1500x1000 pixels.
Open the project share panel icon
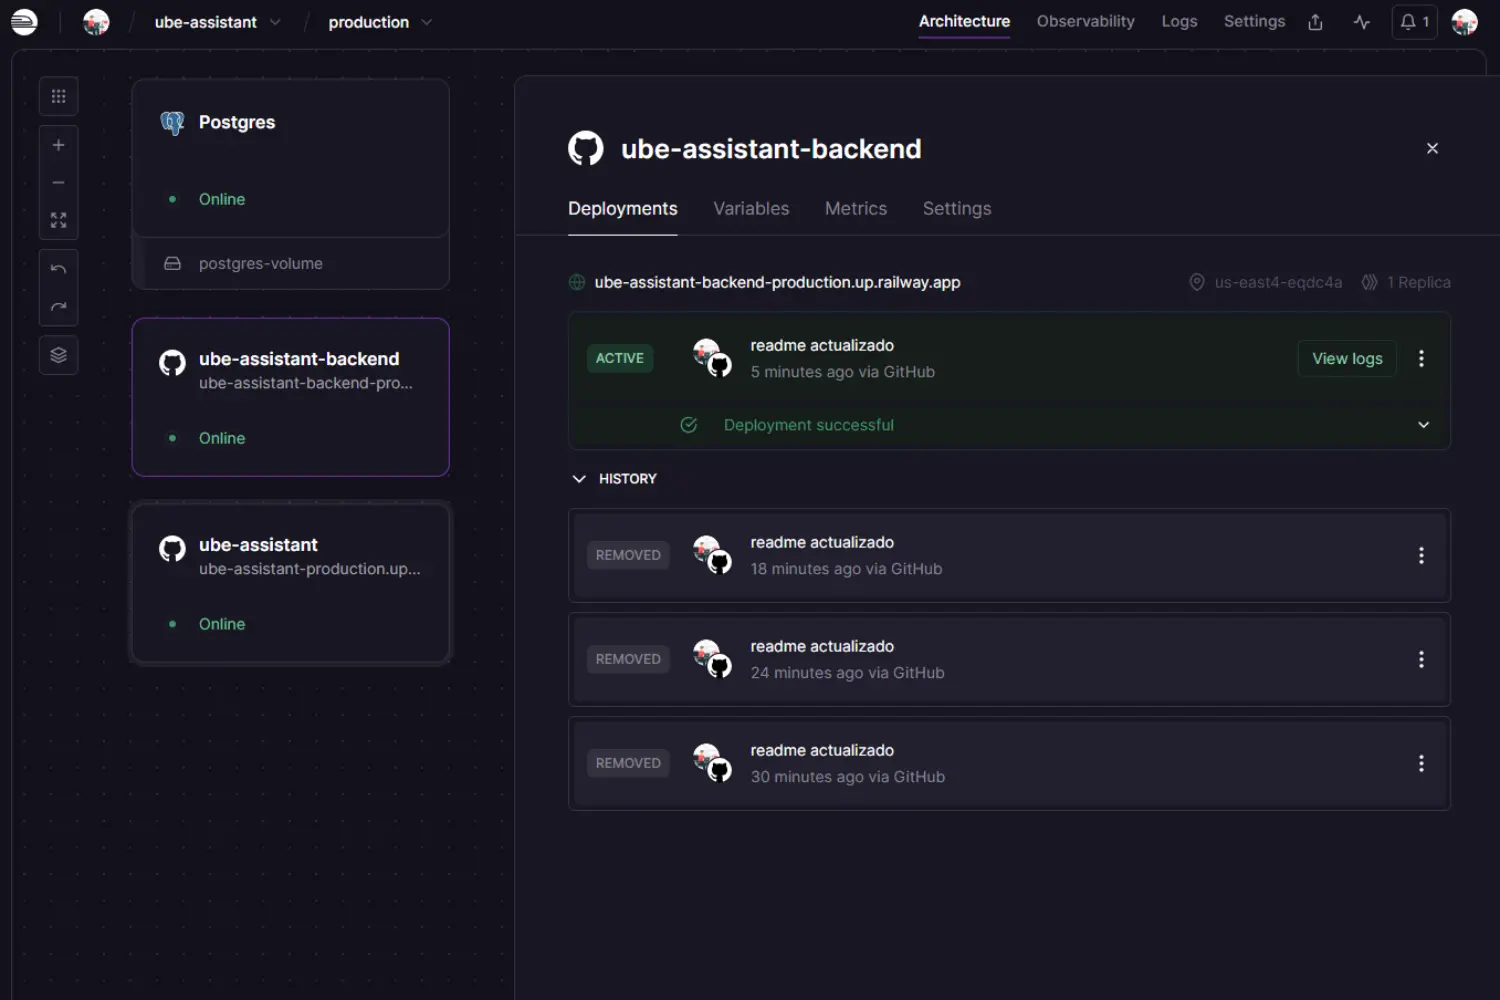[x=1315, y=21]
